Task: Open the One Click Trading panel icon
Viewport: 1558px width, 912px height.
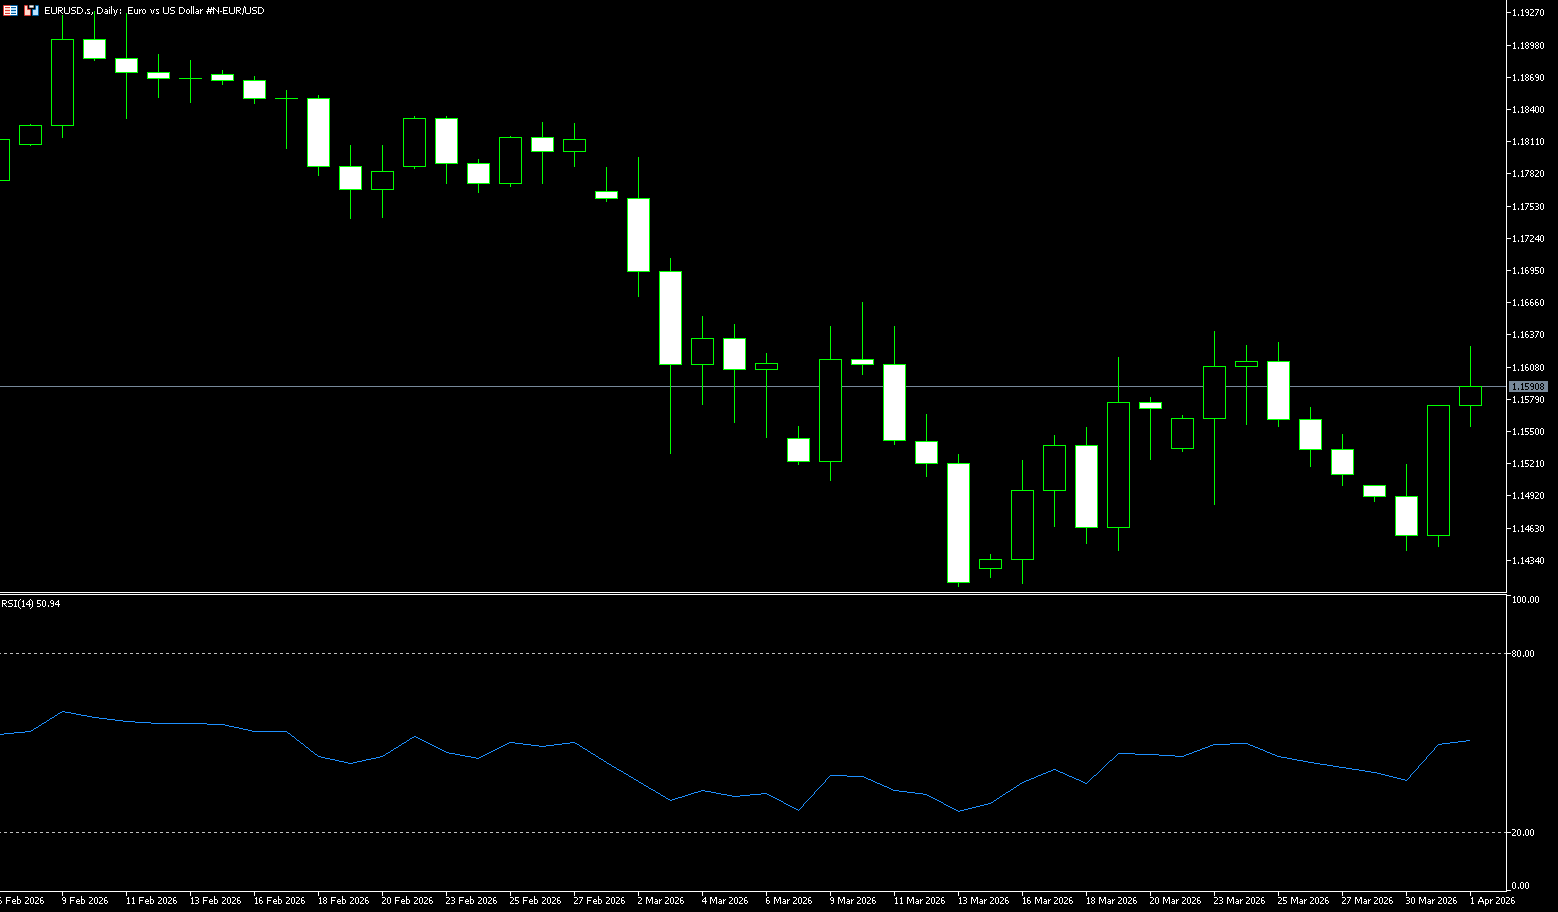Action: tap(31, 10)
